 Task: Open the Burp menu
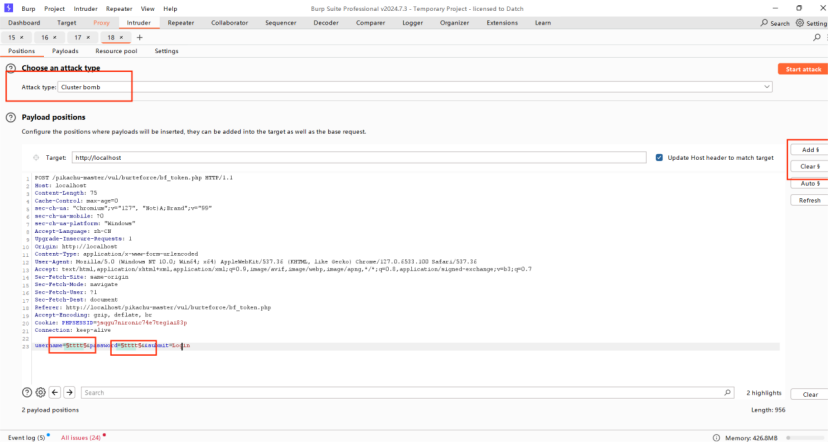pyautogui.click(x=28, y=8)
